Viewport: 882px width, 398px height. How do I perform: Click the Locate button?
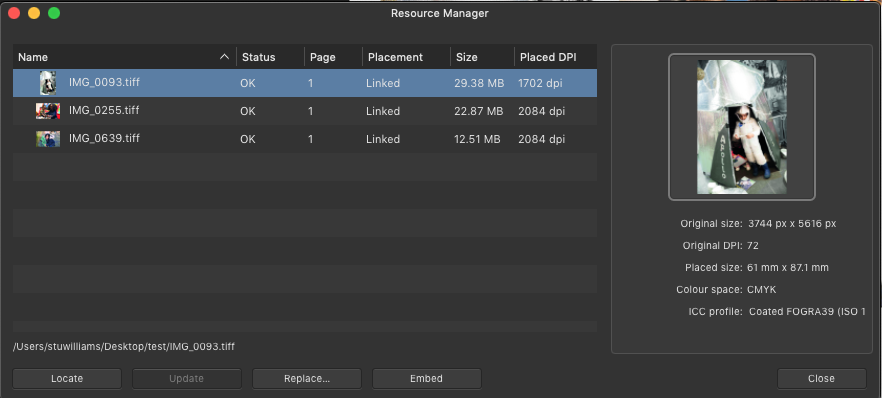(67, 378)
